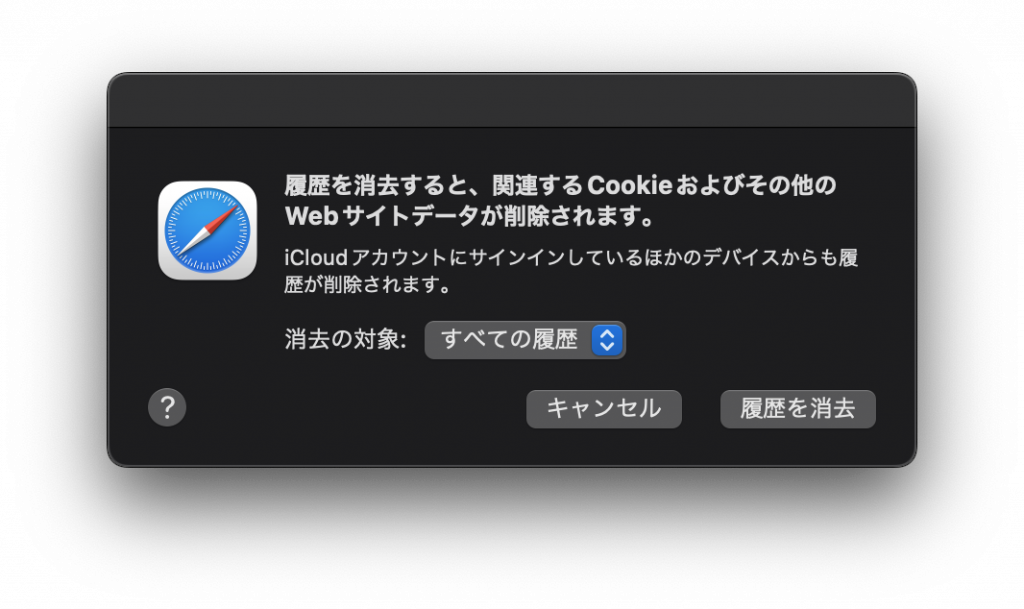Viewport: 1024px width, 609px height.
Task: Click the downward chevron in the blue popup indicator
Action: click(607, 347)
